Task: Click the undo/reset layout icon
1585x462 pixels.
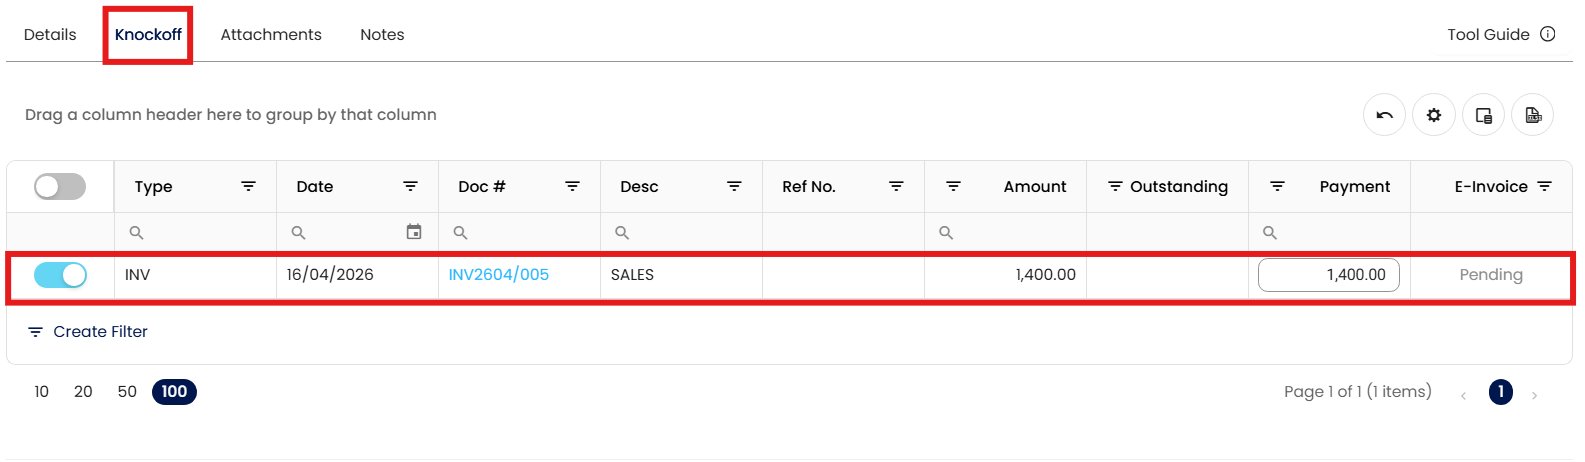Action: point(1384,115)
